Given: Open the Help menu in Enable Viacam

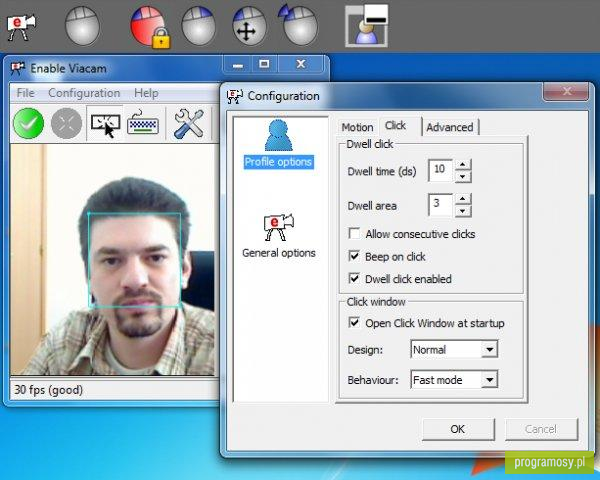Looking at the screenshot, I should point(146,93).
